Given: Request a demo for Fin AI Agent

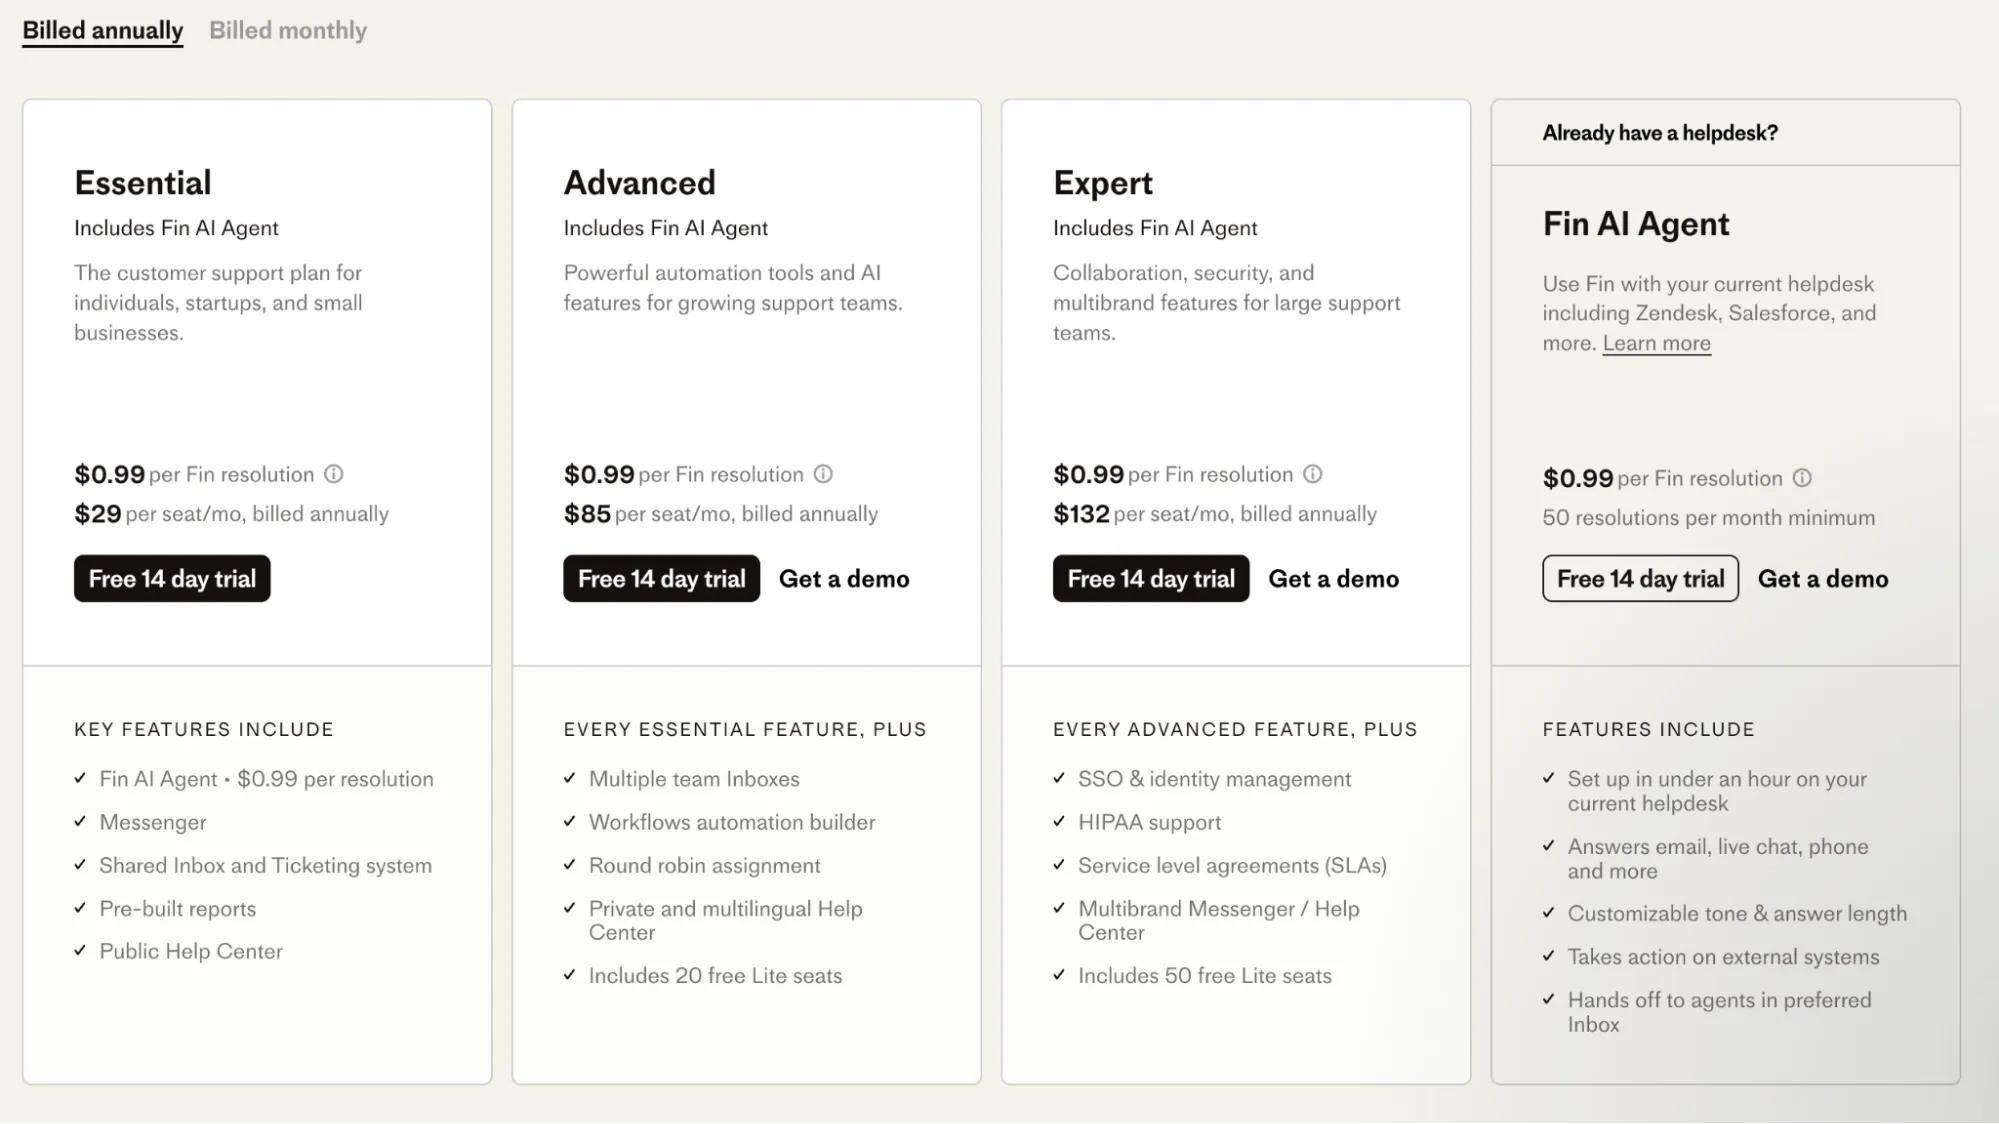Looking at the screenshot, I should pos(1822,578).
